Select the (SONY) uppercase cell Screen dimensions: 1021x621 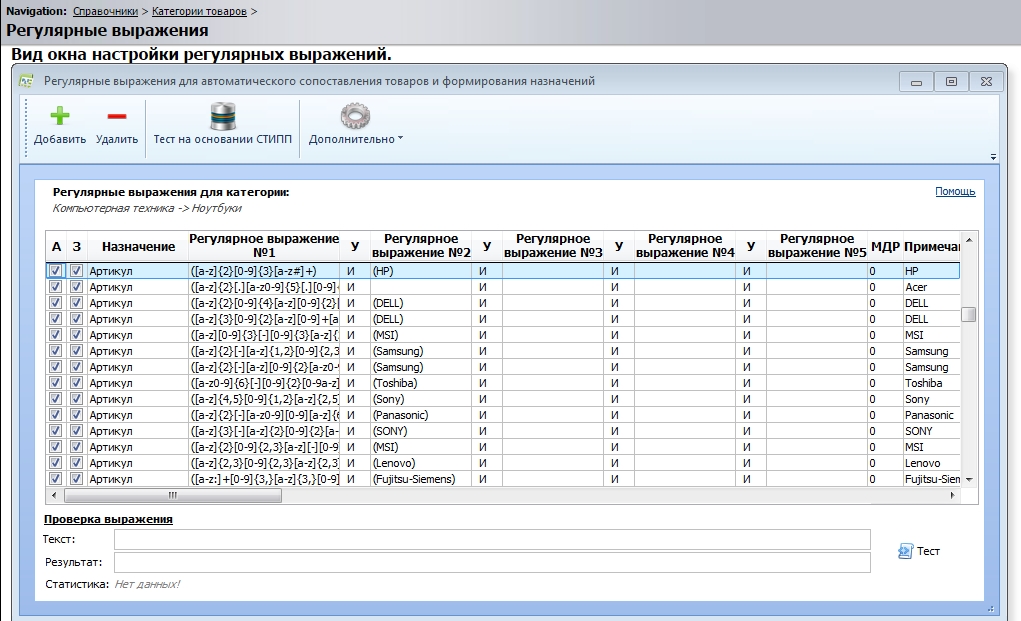point(421,431)
